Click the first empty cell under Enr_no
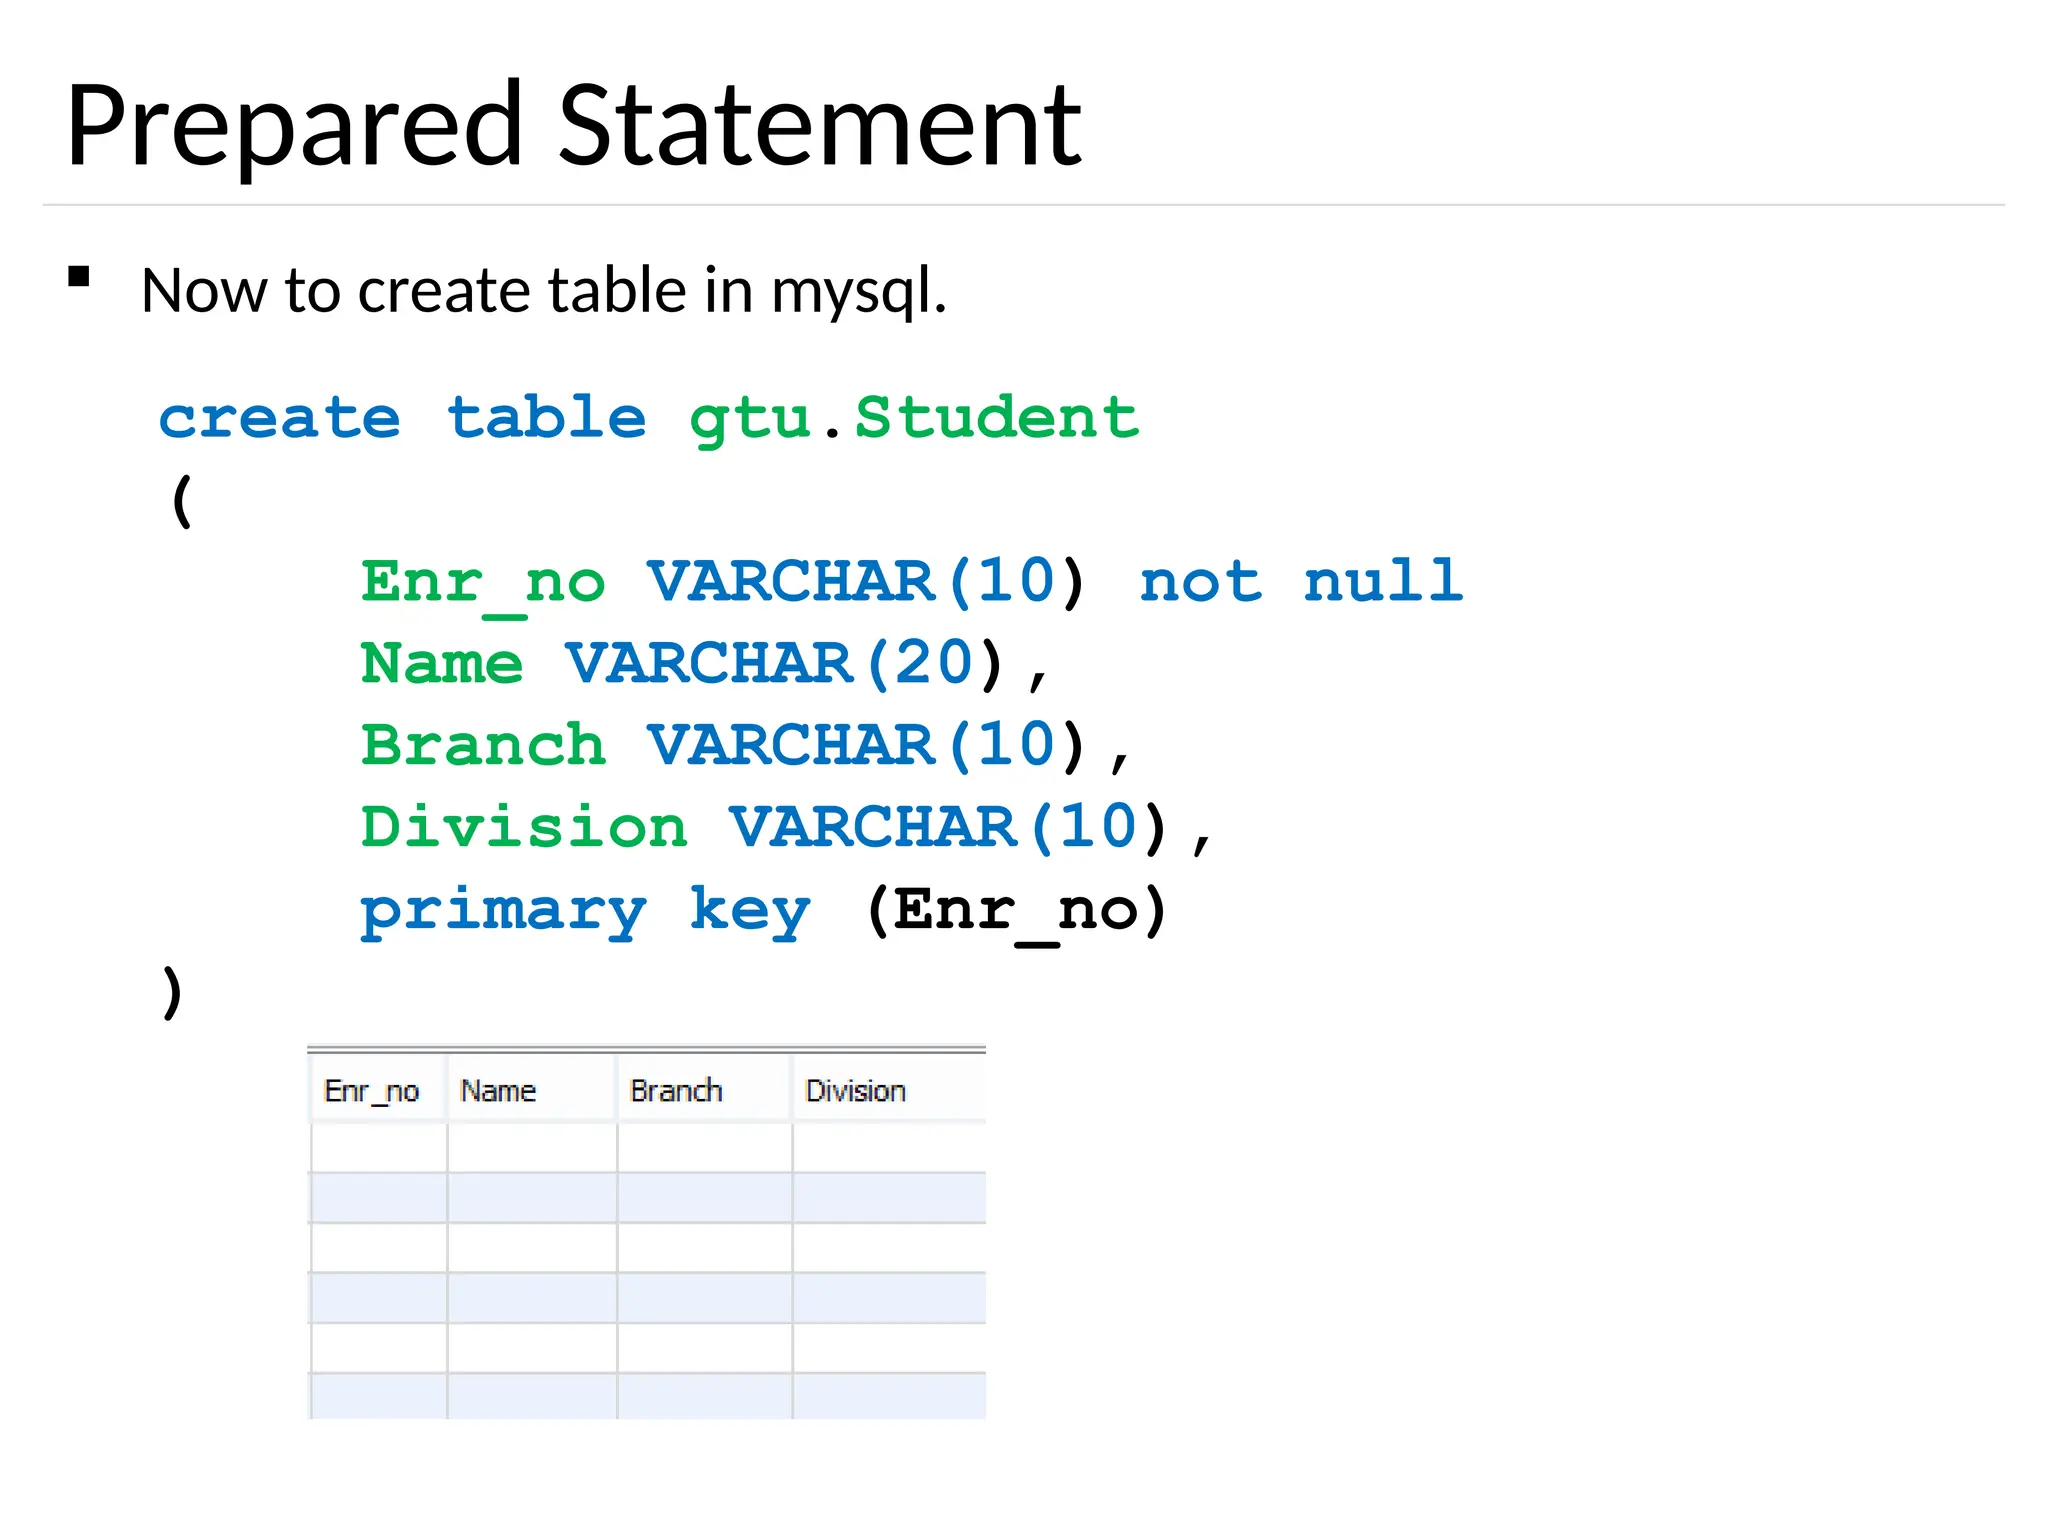The height and width of the screenshot is (1536, 2048). point(379,1147)
